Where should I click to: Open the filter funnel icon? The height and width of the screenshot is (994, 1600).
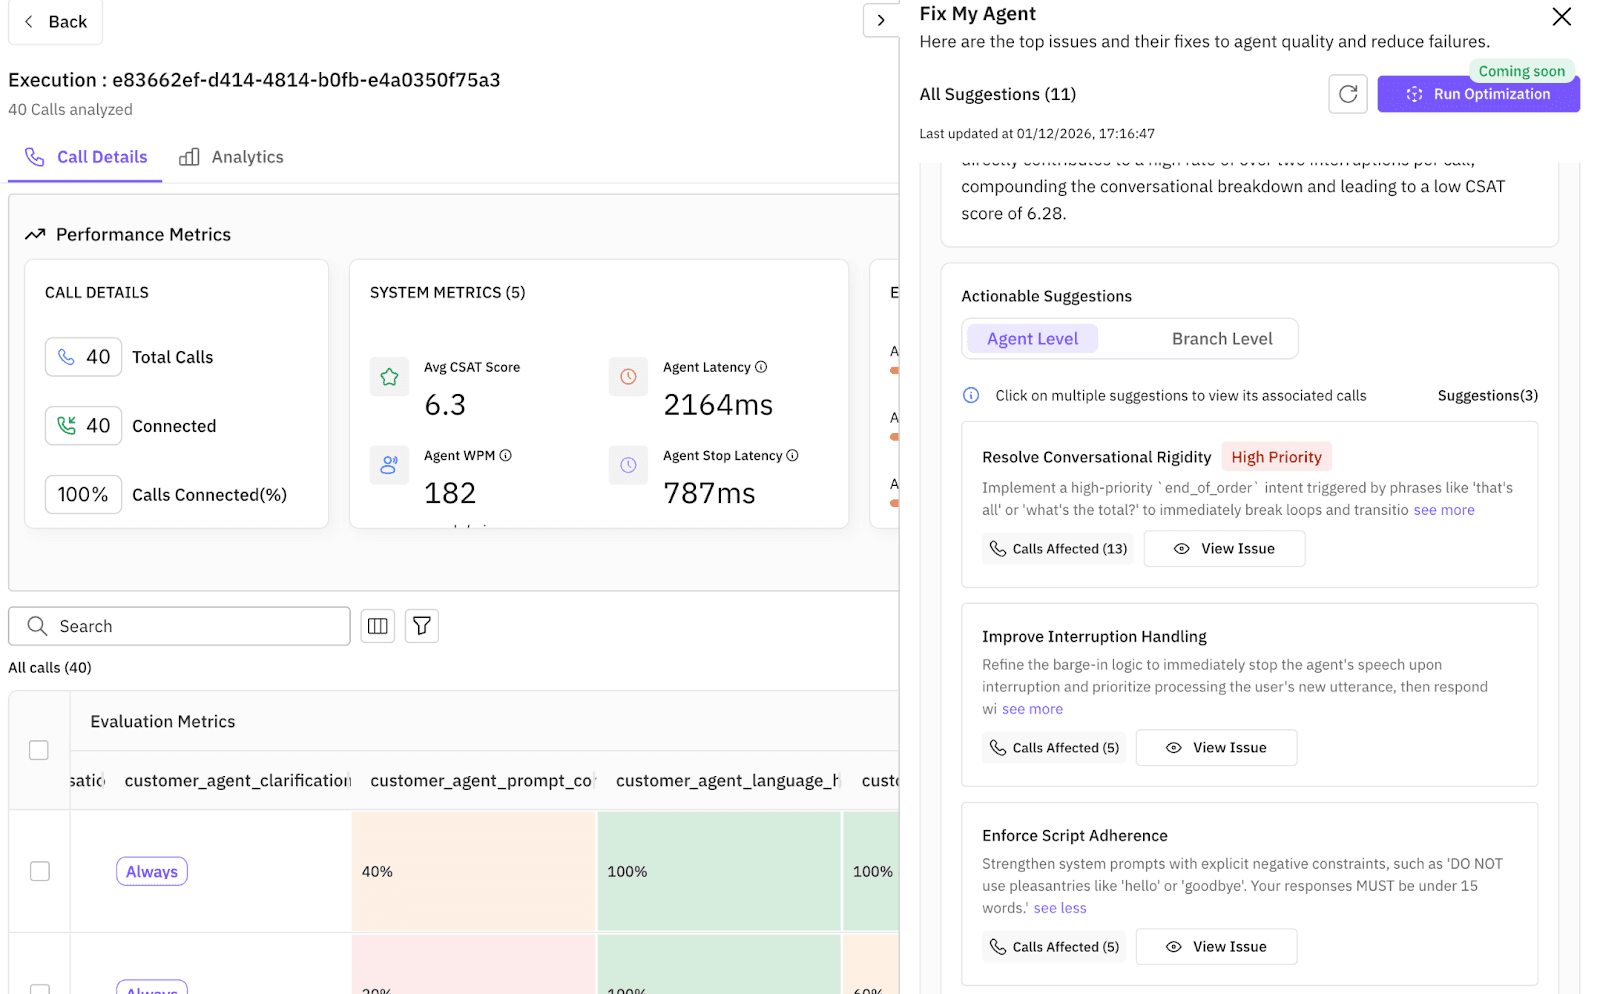[x=422, y=626]
